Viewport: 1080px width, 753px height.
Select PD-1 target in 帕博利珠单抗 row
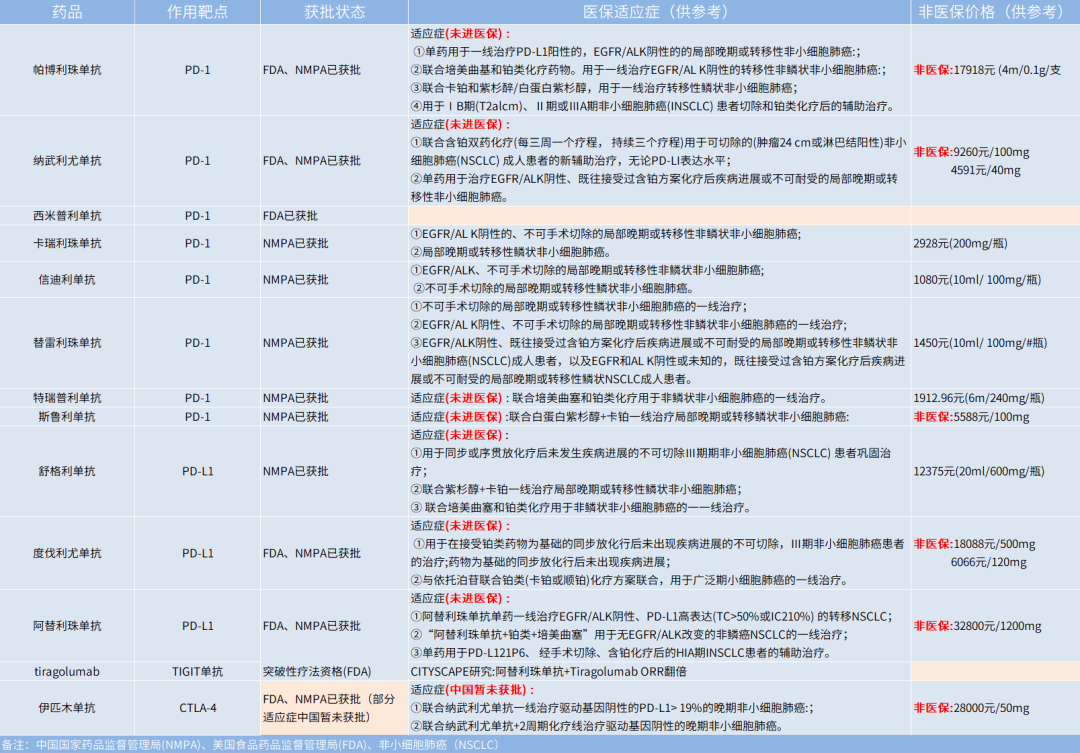point(198,70)
